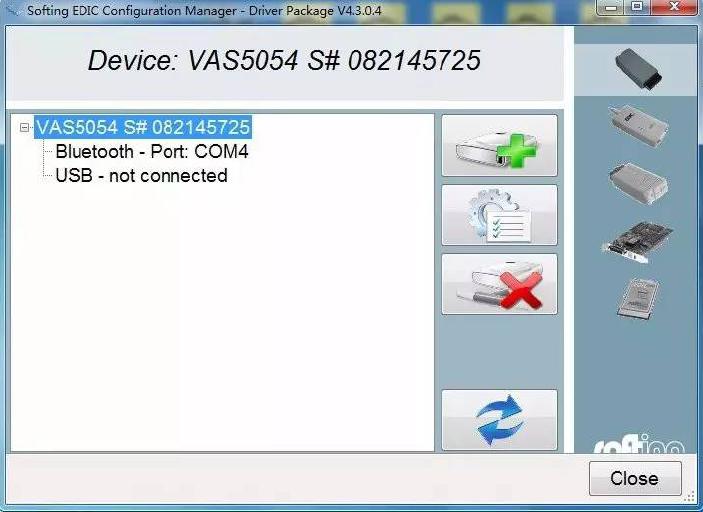Viewport: 703px width, 512px height.
Task: Select USB - not connected entry
Action: tap(141, 175)
